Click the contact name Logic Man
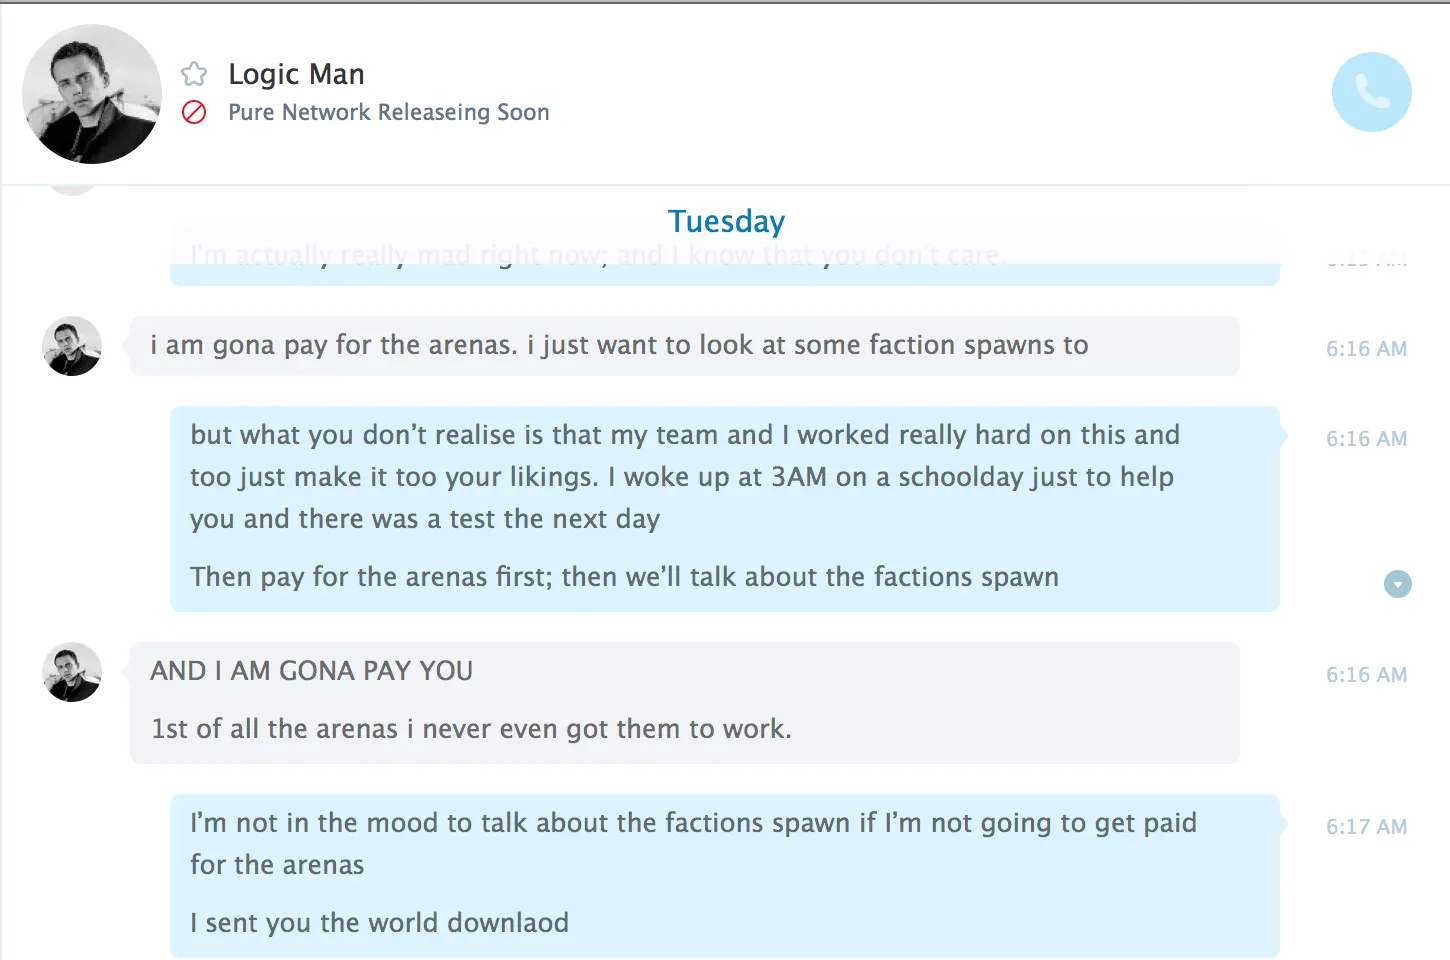1450x960 pixels. (296, 74)
